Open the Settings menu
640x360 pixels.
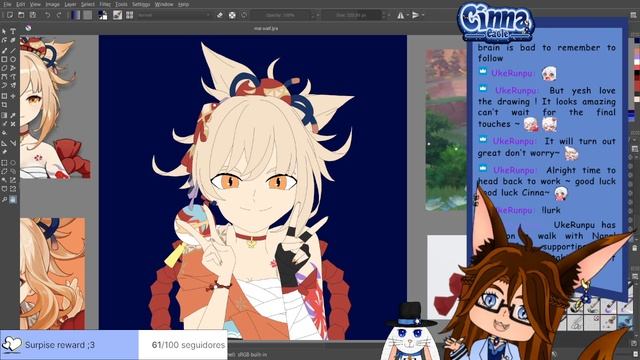click(141, 4)
